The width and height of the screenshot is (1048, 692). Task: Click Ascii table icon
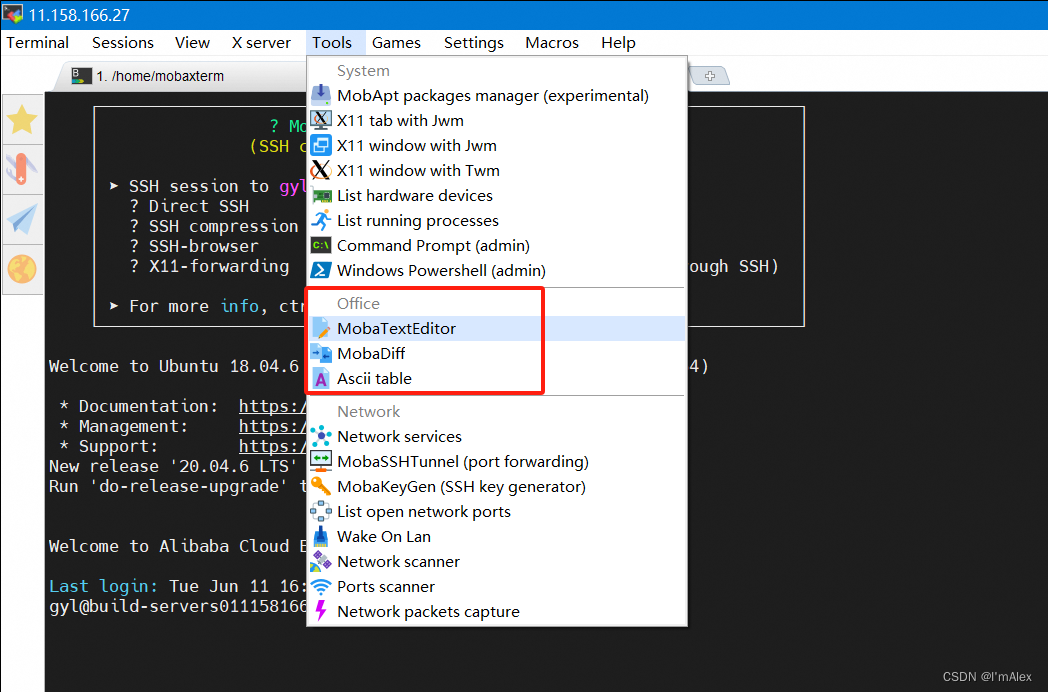coord(321,378)
